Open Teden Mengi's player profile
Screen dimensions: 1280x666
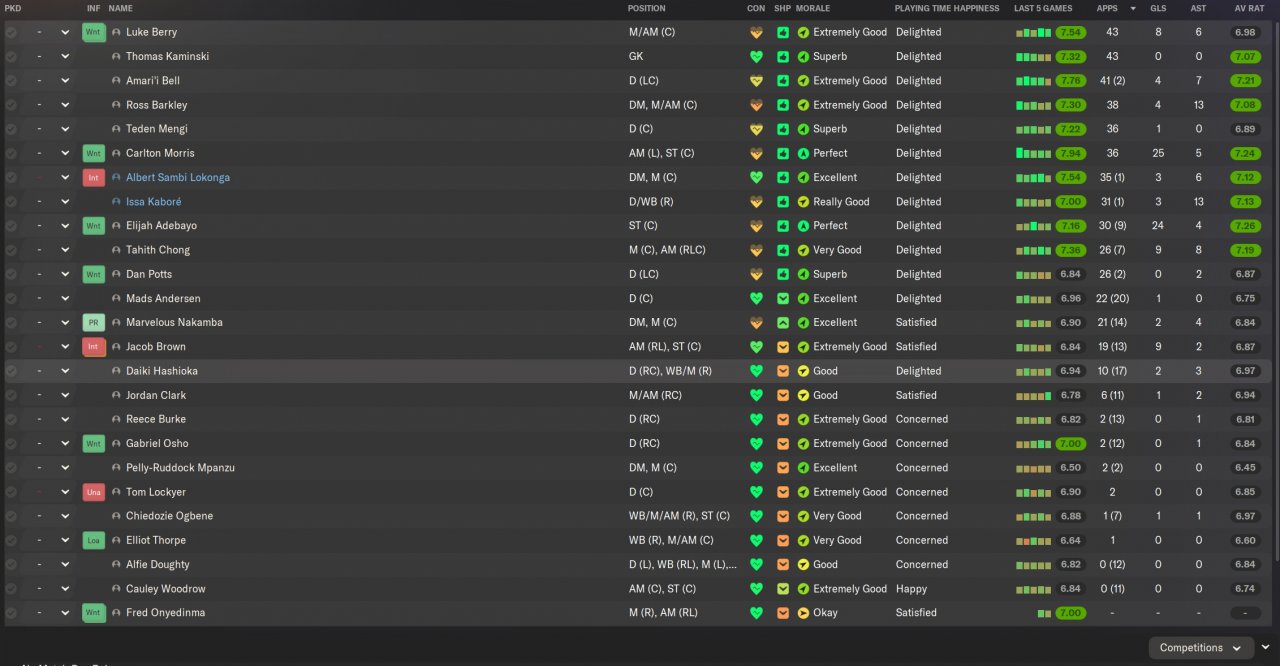tap(156, 129)
